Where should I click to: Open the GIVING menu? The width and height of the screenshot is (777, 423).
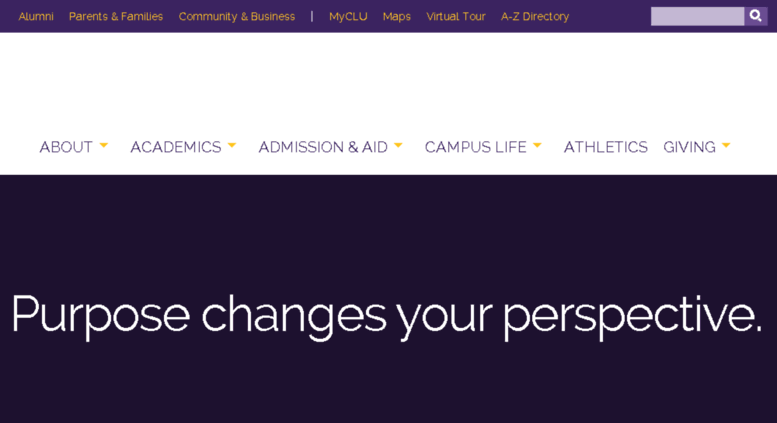(689, 147)
